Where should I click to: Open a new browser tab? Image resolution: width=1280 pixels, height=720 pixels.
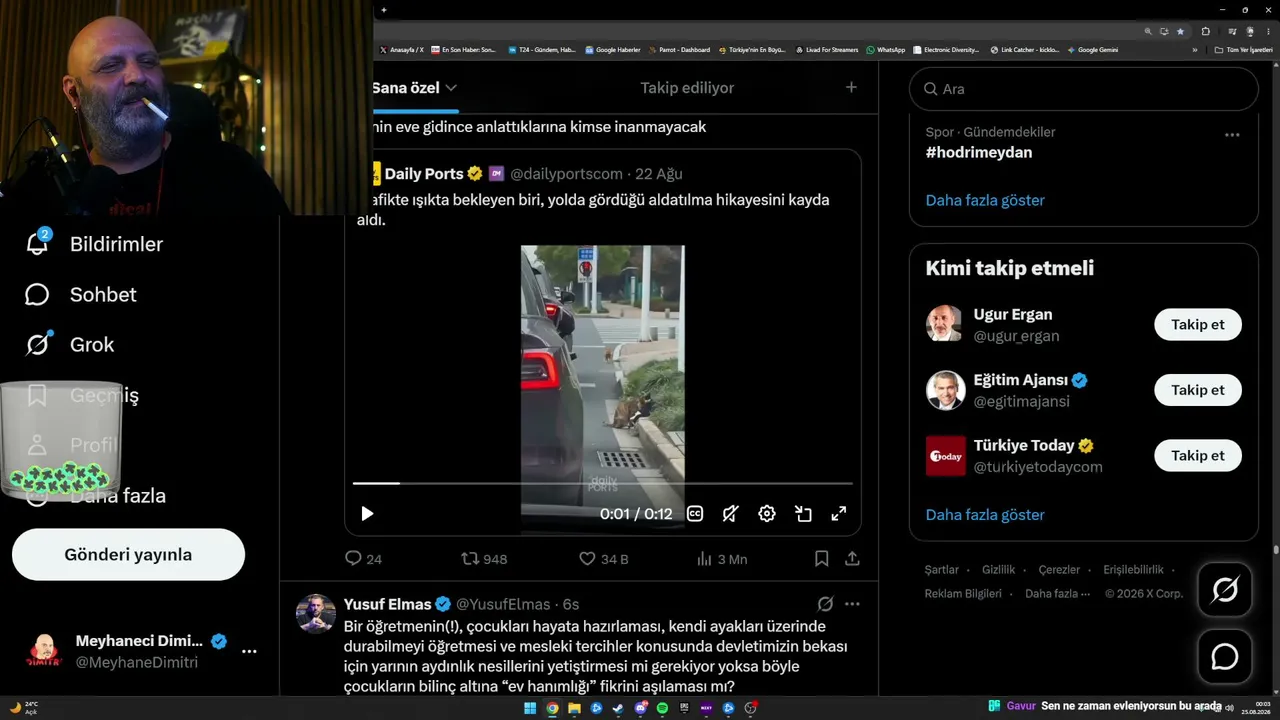[384, 10]
